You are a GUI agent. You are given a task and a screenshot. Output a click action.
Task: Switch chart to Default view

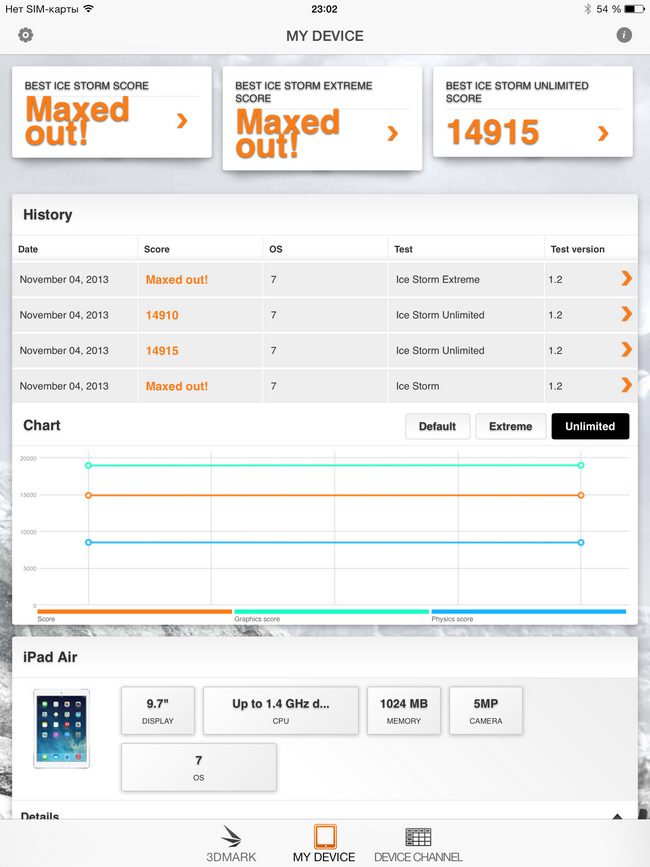pos(437,426)
